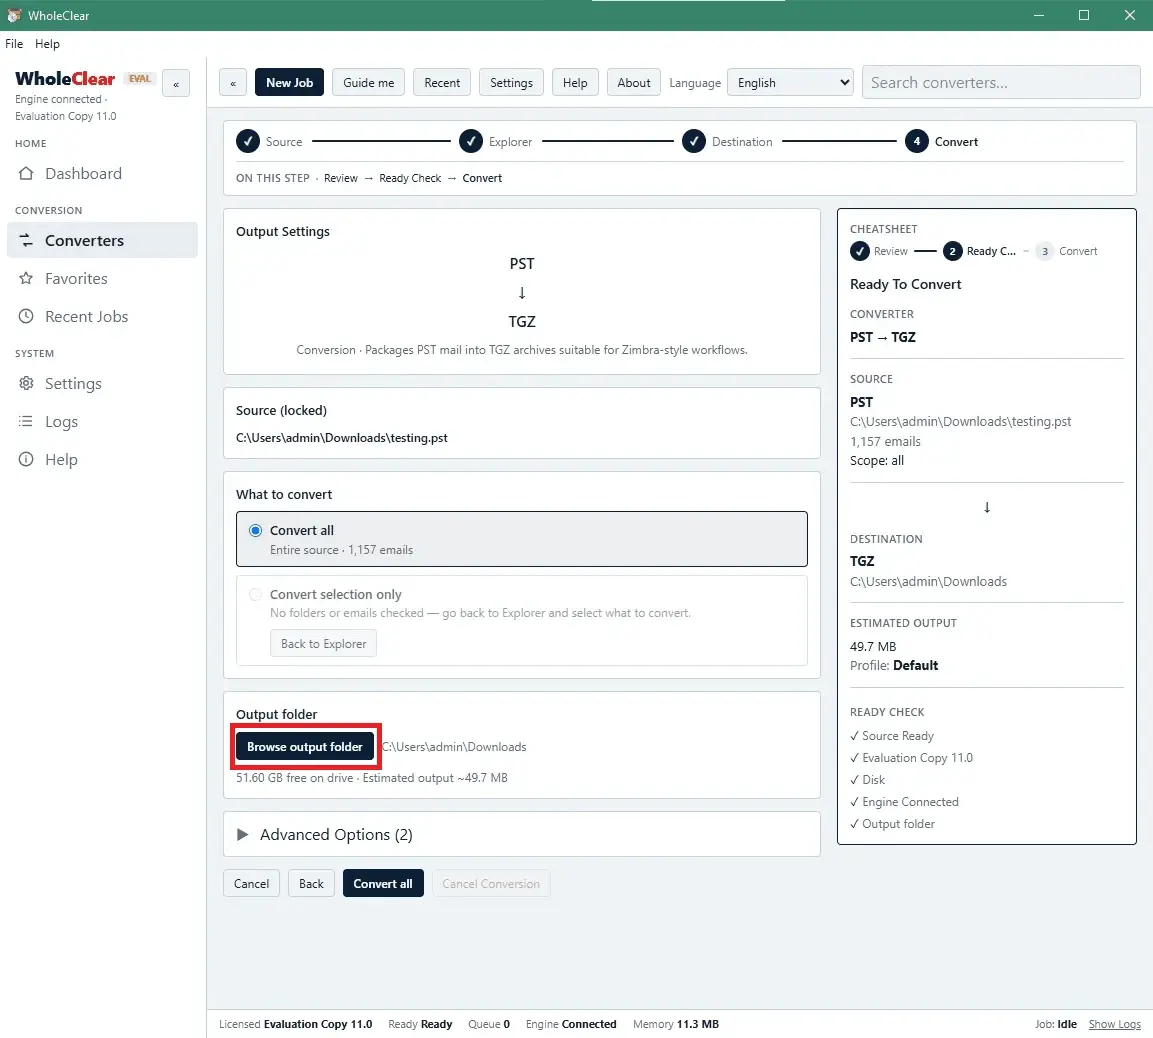Viewport: 1153px width, 1038px height.
Task: Click 'Source Ready' ready check entry
Action: click(x=892, y=736)
